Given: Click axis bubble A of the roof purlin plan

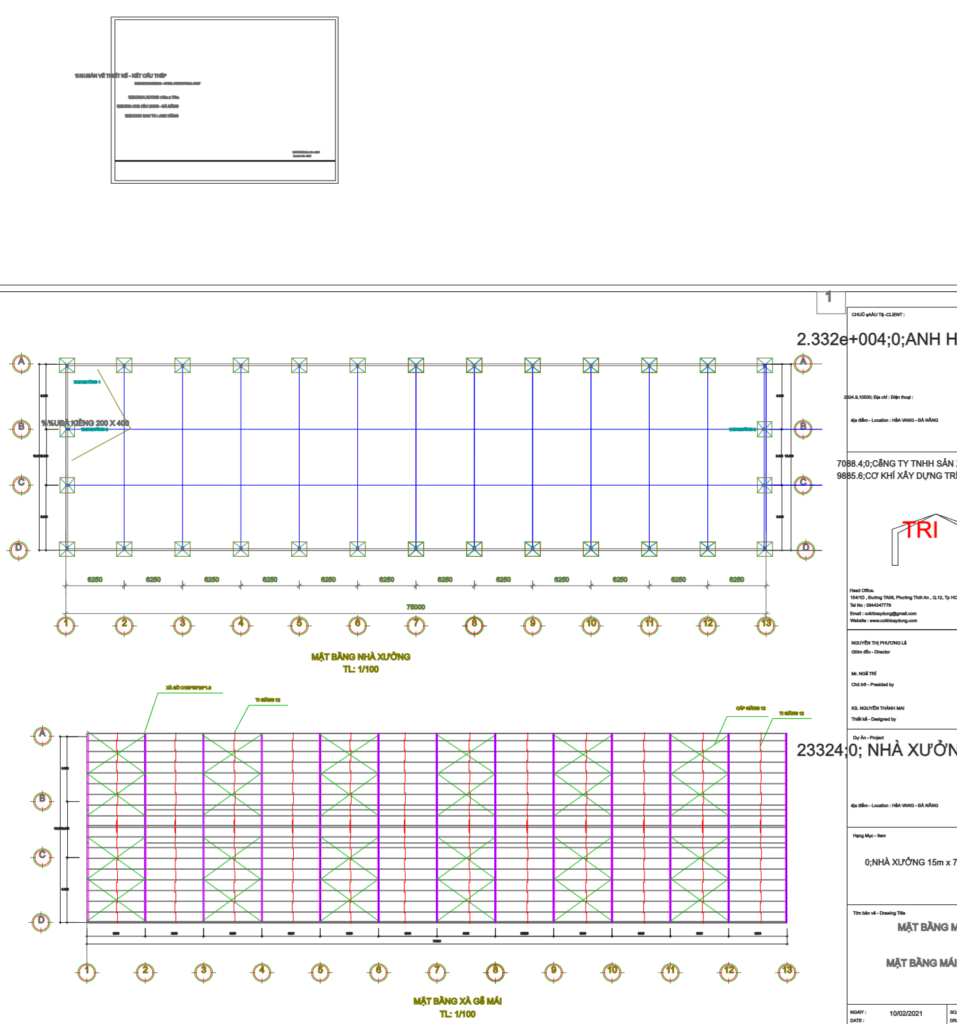Looking at the screenshot, I should coord(42,736).
